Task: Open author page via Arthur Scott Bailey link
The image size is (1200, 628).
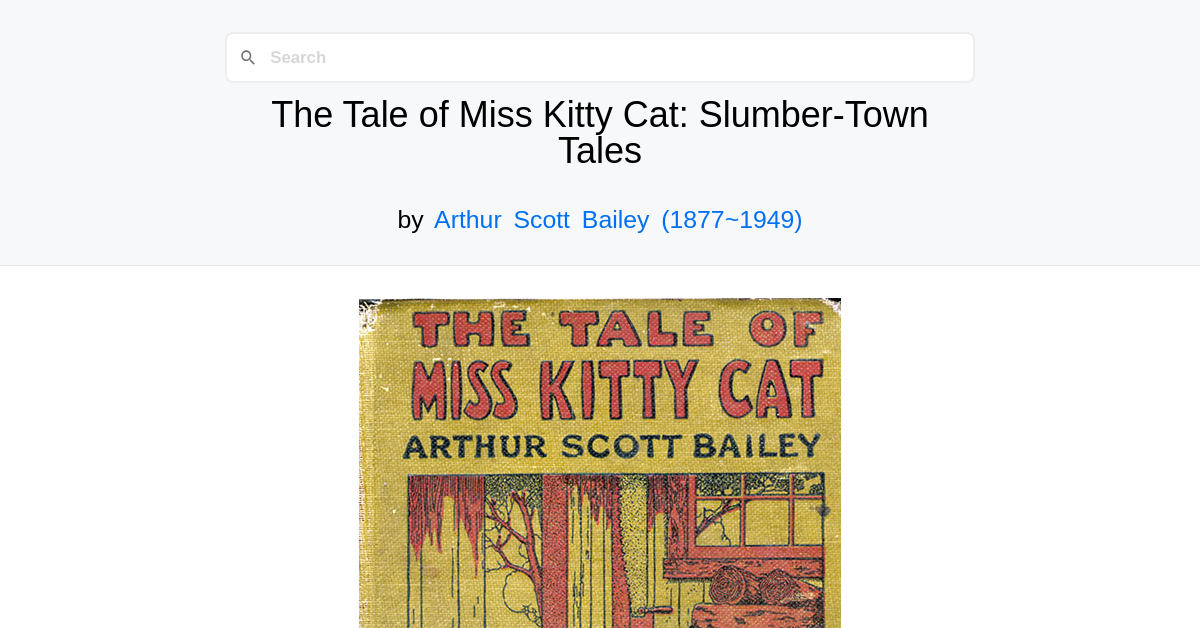Action: click(541, 219)
